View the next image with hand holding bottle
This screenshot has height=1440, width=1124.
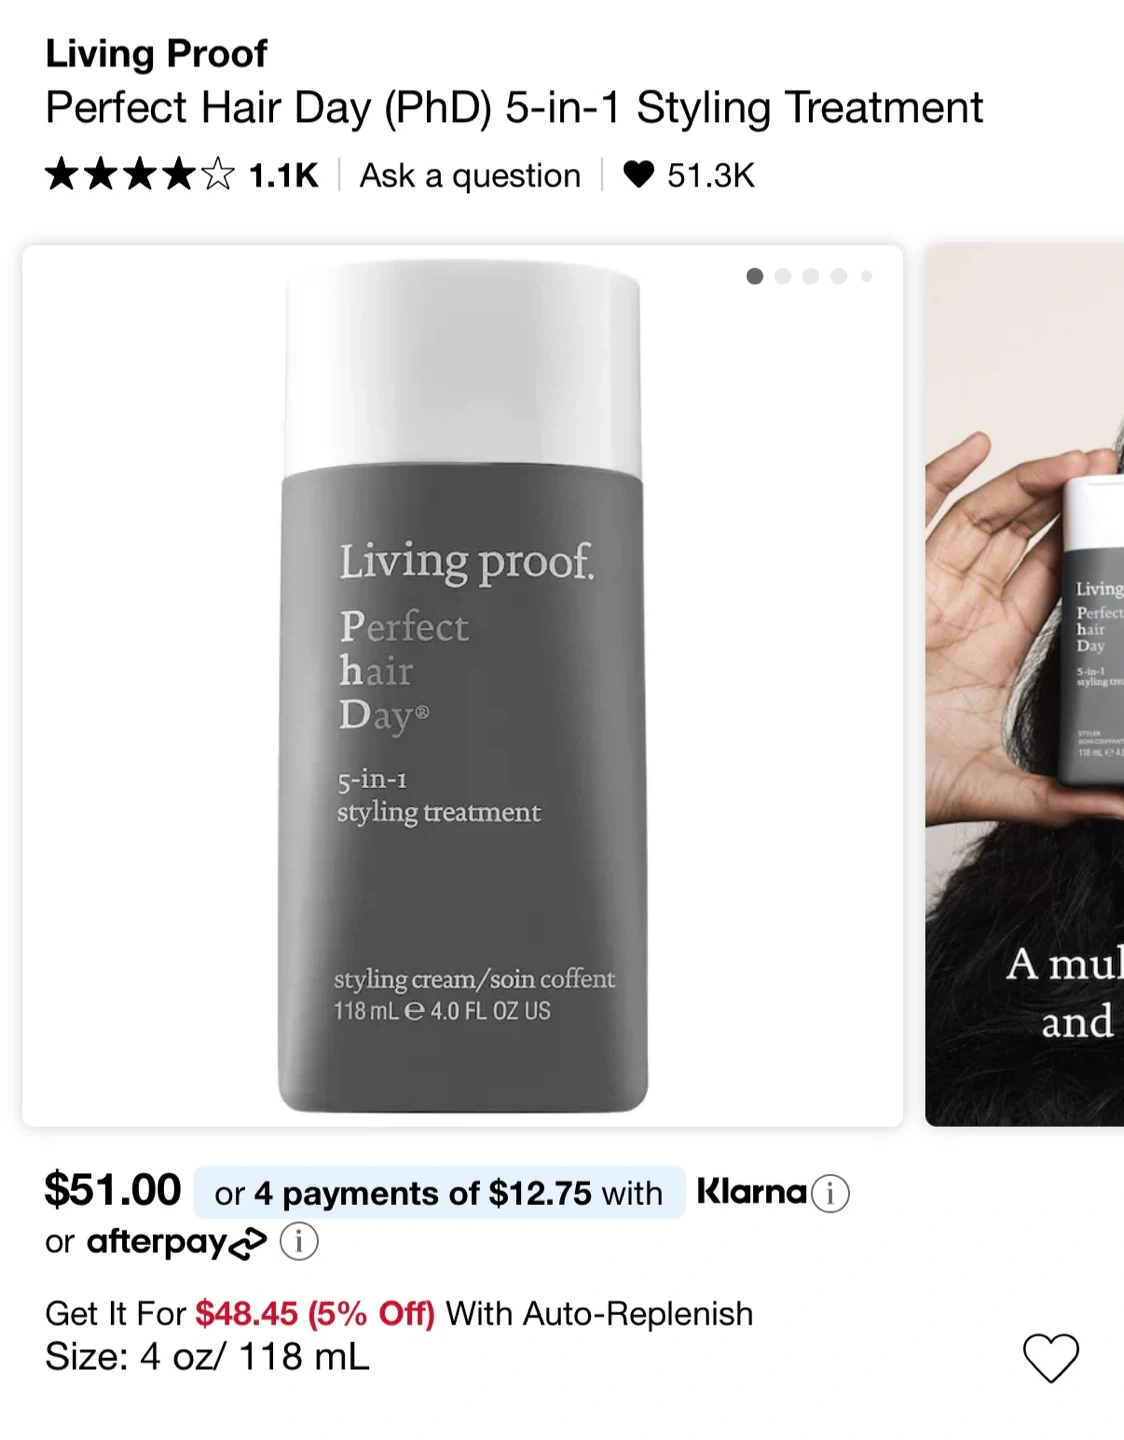click(1025, 686)
